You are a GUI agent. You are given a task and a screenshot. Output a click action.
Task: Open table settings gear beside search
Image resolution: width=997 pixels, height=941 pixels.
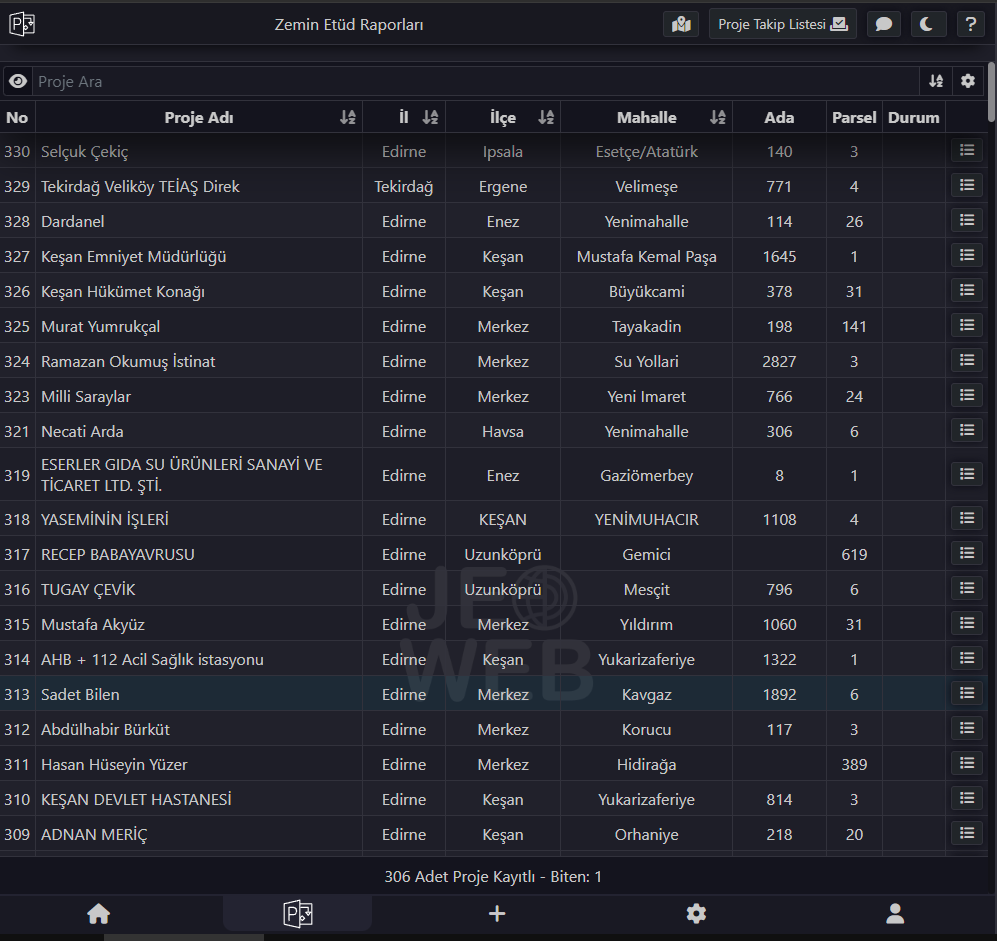(967, 81)
